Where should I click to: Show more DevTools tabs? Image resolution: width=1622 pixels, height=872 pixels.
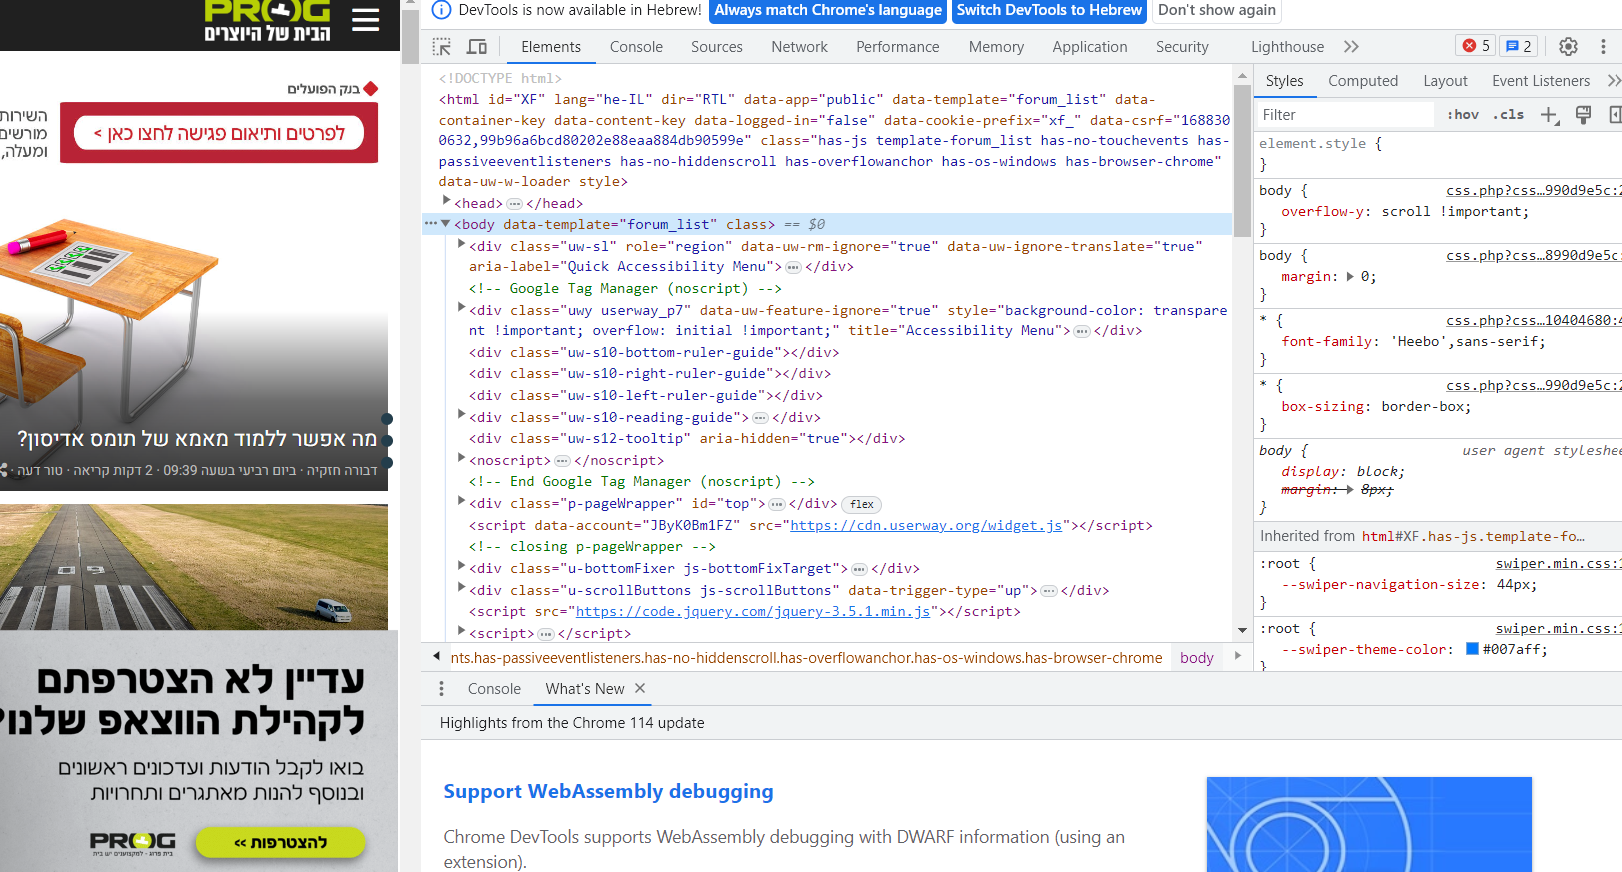point(1352,47)
